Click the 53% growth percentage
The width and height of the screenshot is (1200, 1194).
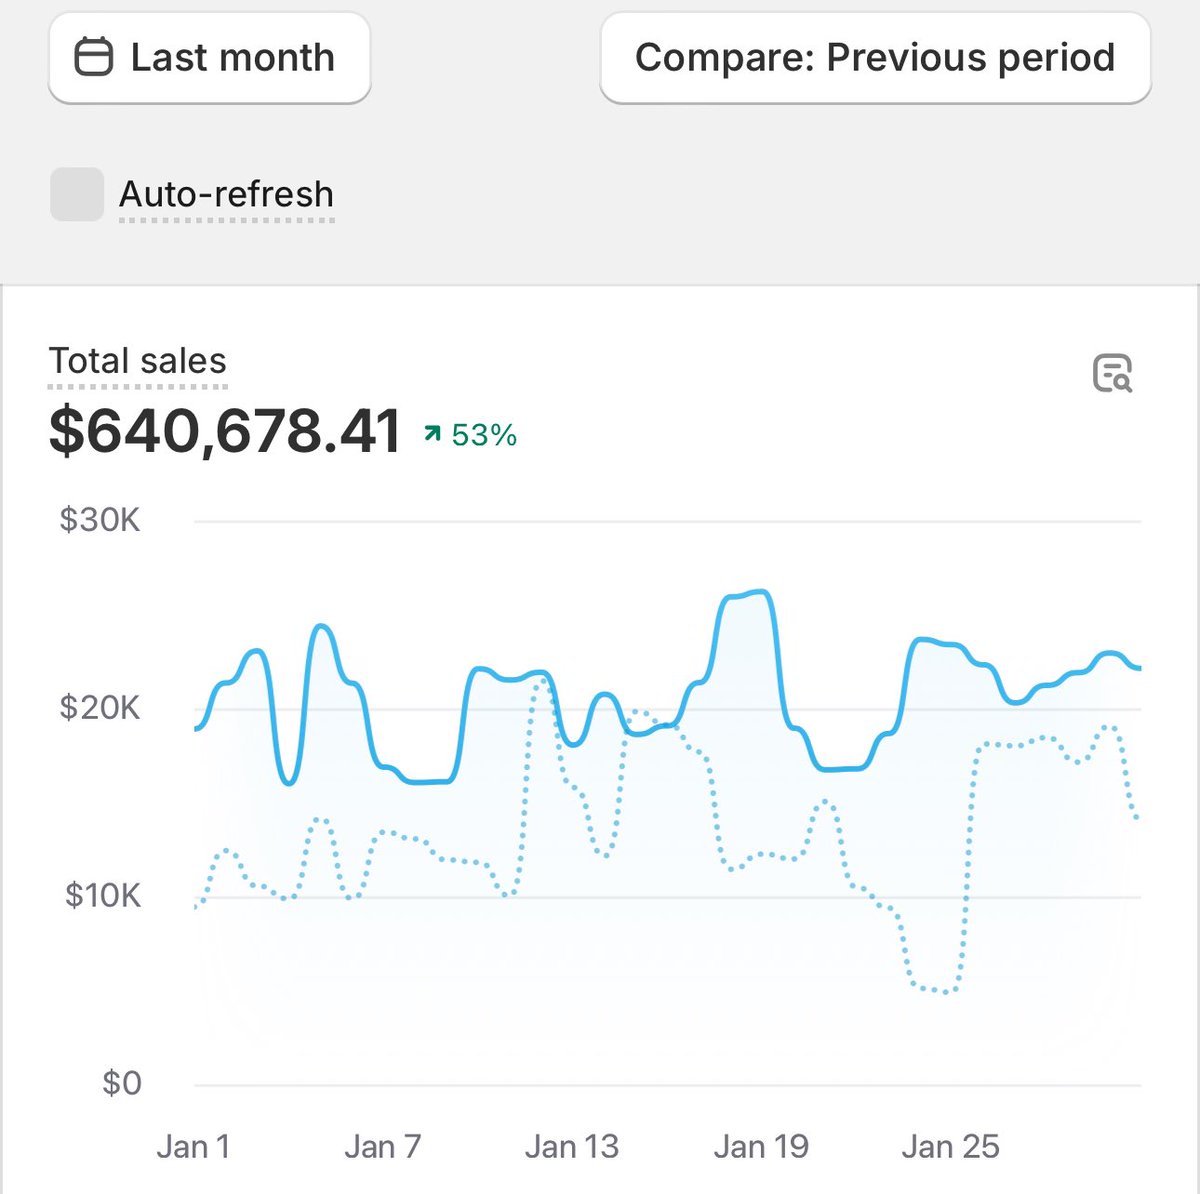484,434
